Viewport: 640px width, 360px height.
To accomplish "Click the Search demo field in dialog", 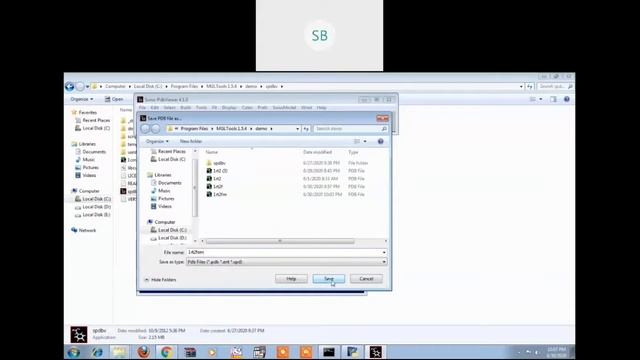I will tap(350, 129).
